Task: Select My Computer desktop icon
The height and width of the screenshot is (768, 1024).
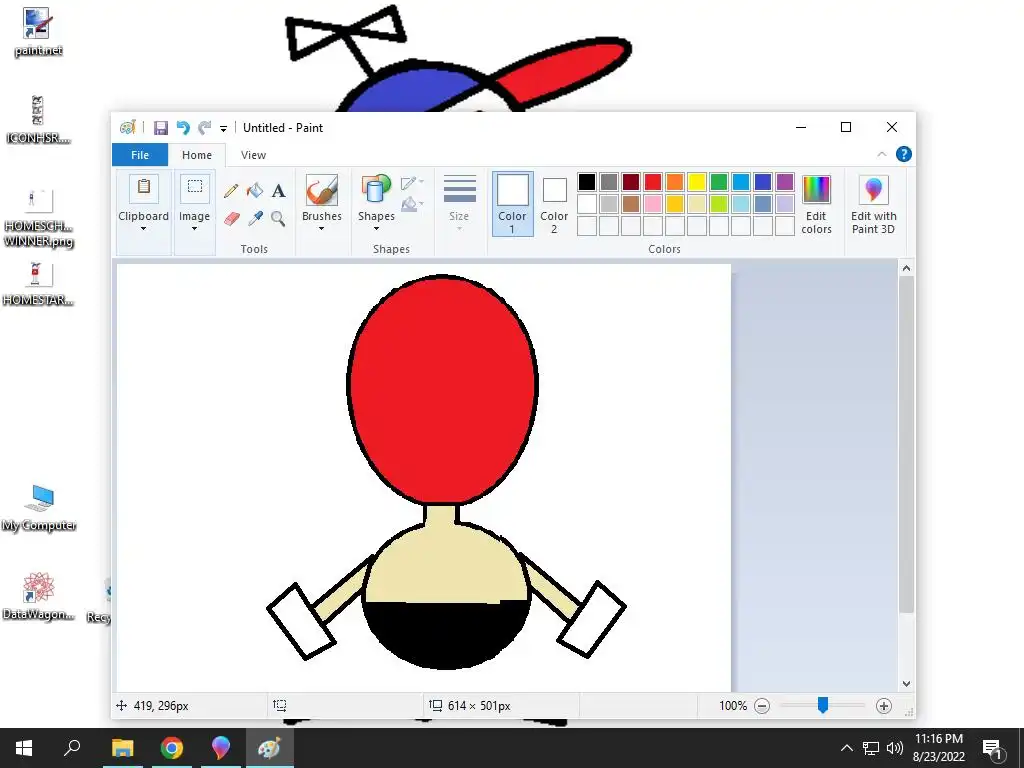Action: click(39, 508)
